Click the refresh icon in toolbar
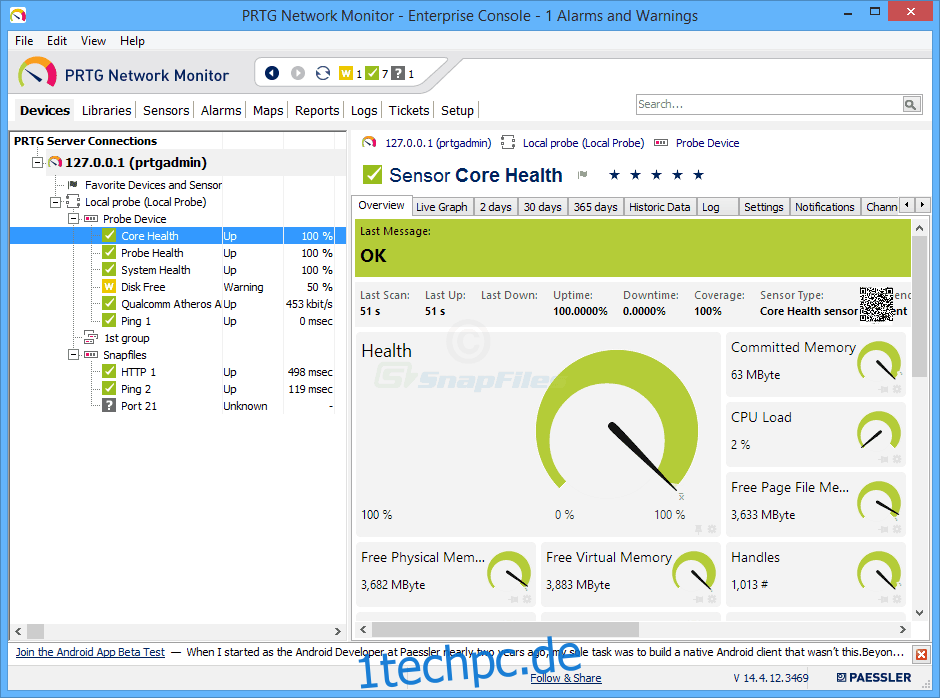 (323, 73)
